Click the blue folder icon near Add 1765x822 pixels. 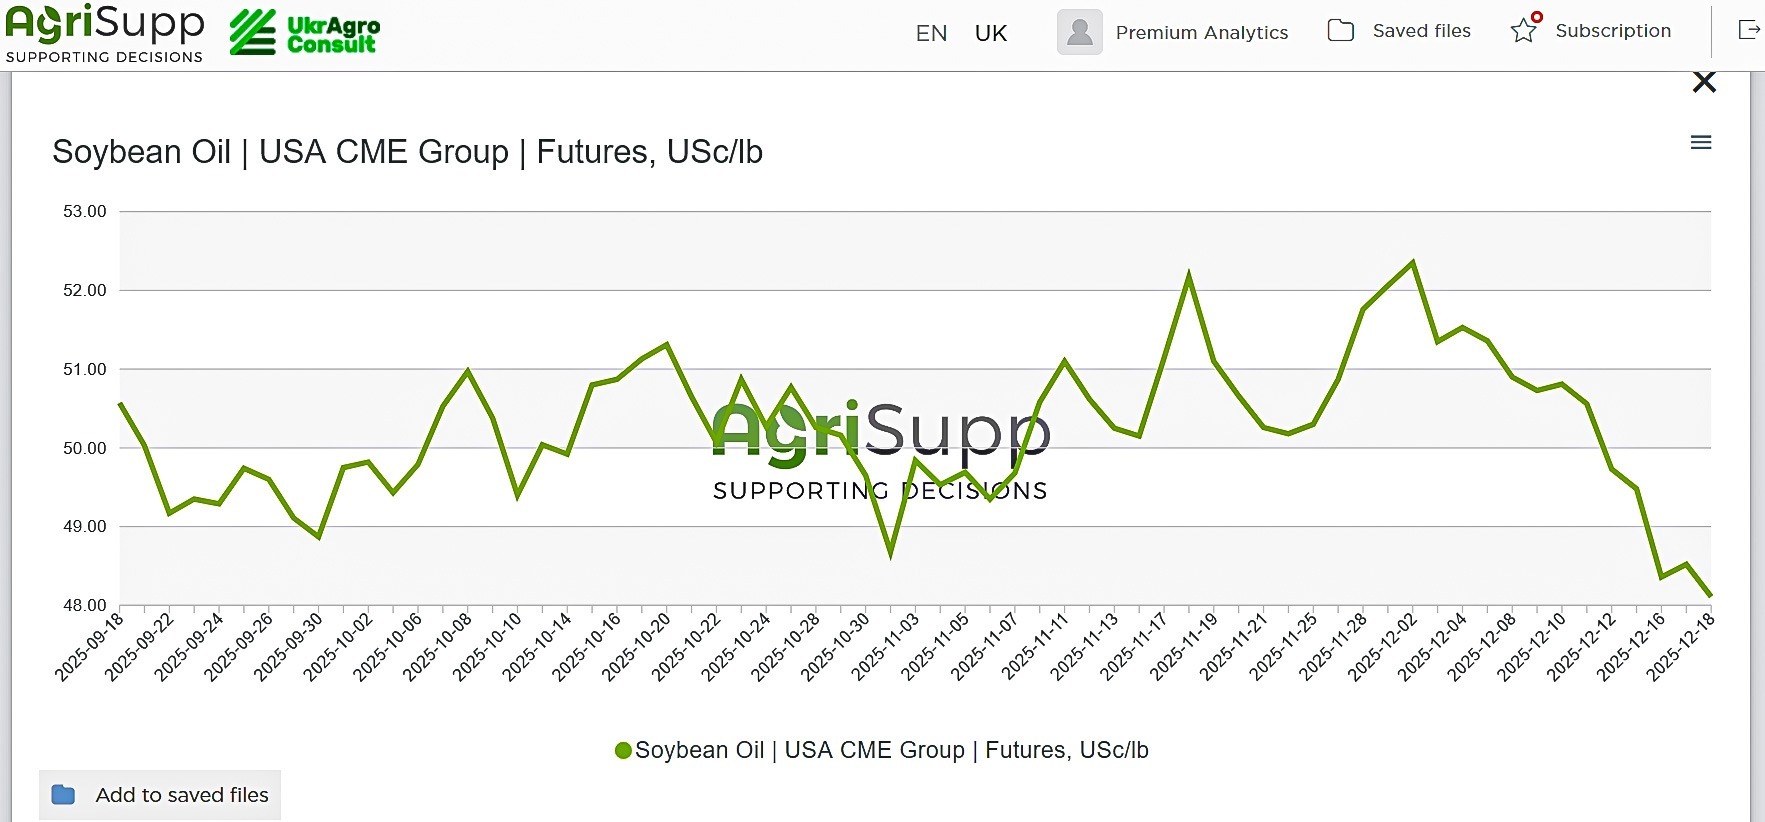click(63, 795)
